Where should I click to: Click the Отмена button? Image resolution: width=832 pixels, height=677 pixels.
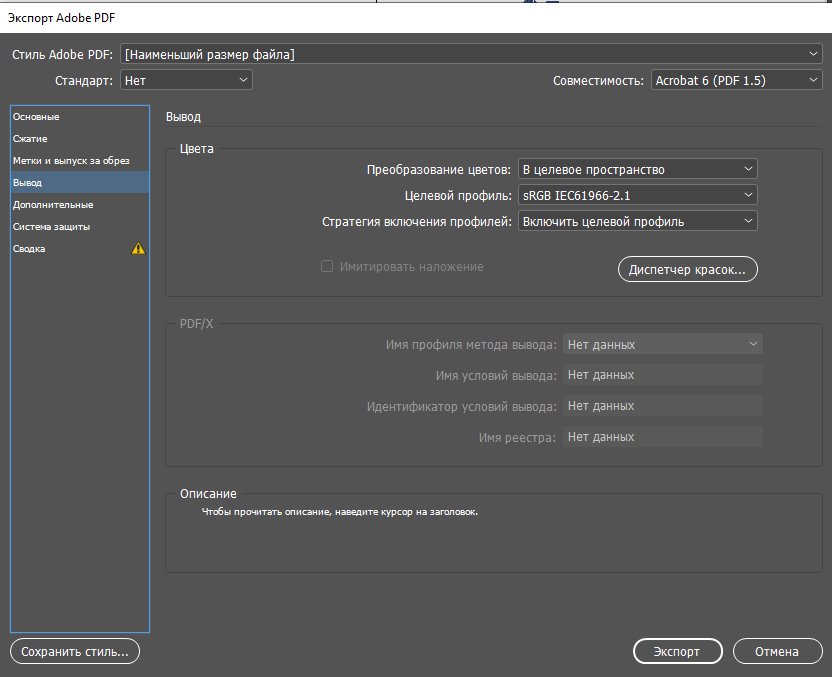[777, 651]
